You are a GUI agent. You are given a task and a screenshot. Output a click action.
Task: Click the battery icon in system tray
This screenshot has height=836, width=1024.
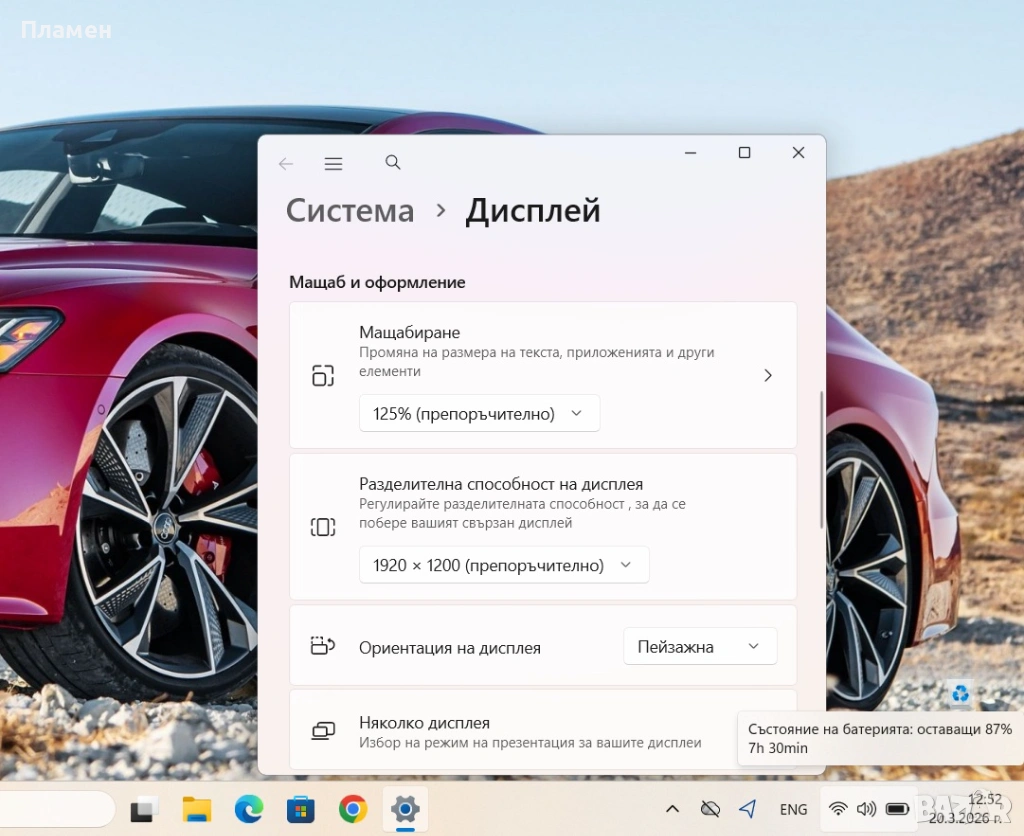[897, 809]
